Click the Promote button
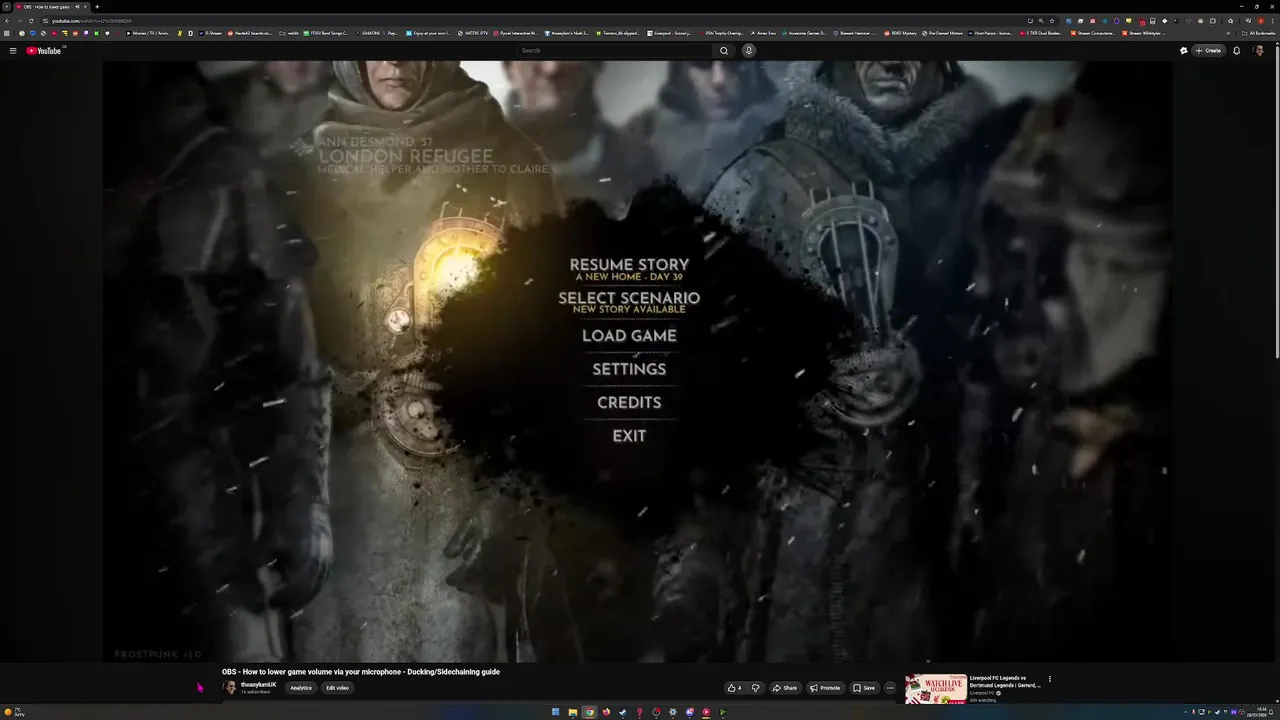Screen dimensions: 1280x720 825,688
